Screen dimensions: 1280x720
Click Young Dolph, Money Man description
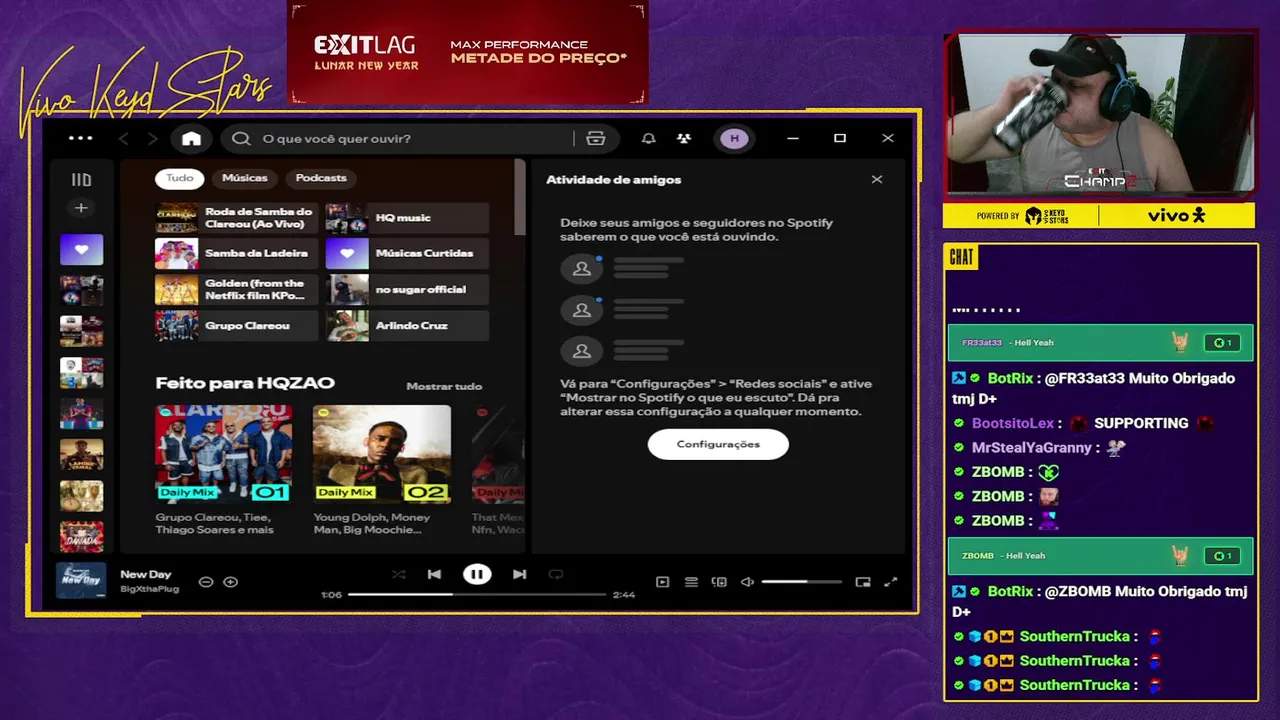coord(371,523)
